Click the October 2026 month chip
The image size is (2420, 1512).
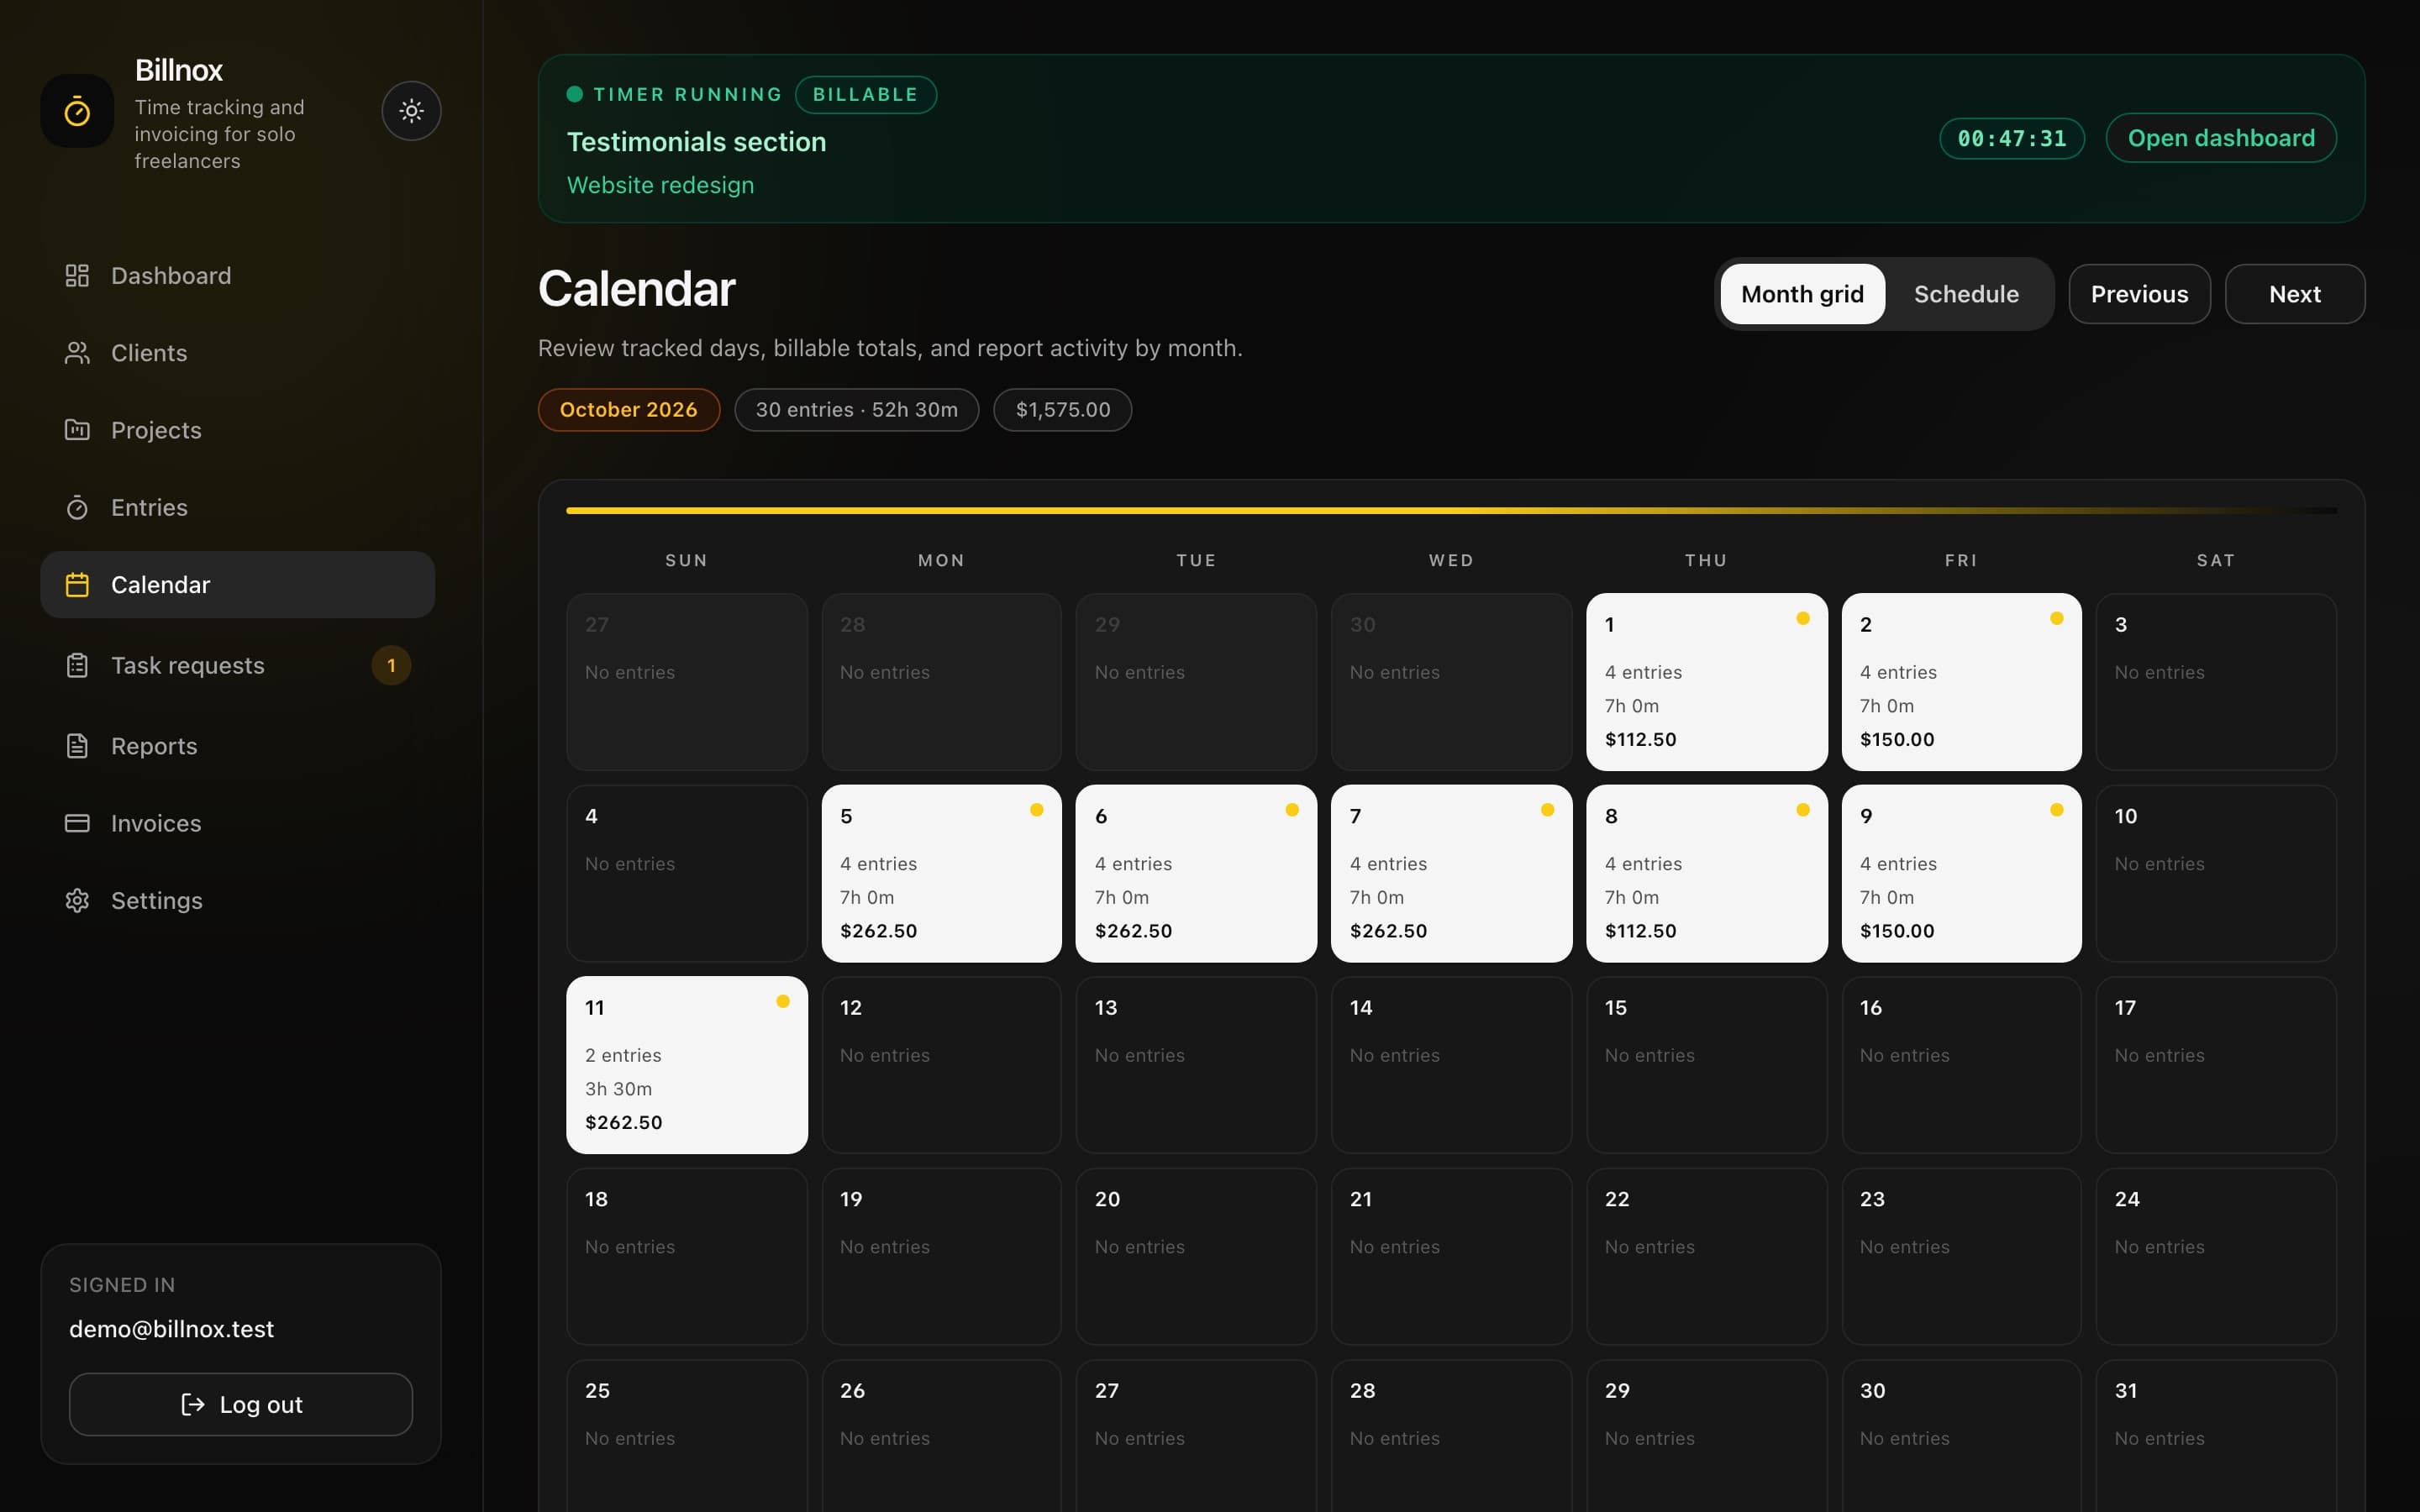click(x=629, y=410)
